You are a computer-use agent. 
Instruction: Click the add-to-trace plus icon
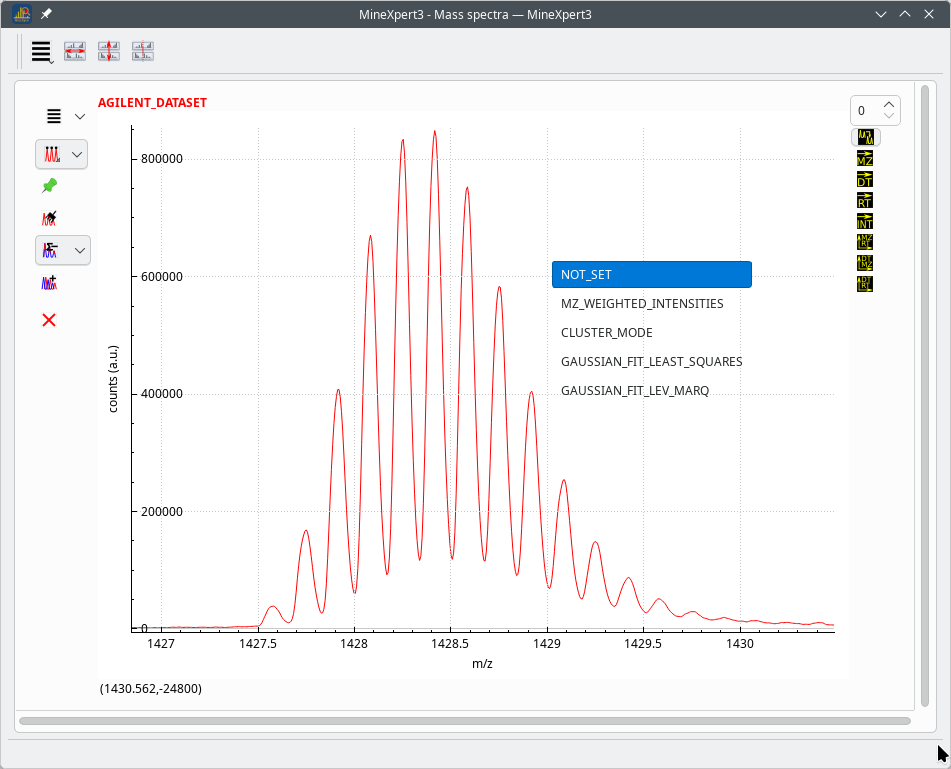[49, 283]
